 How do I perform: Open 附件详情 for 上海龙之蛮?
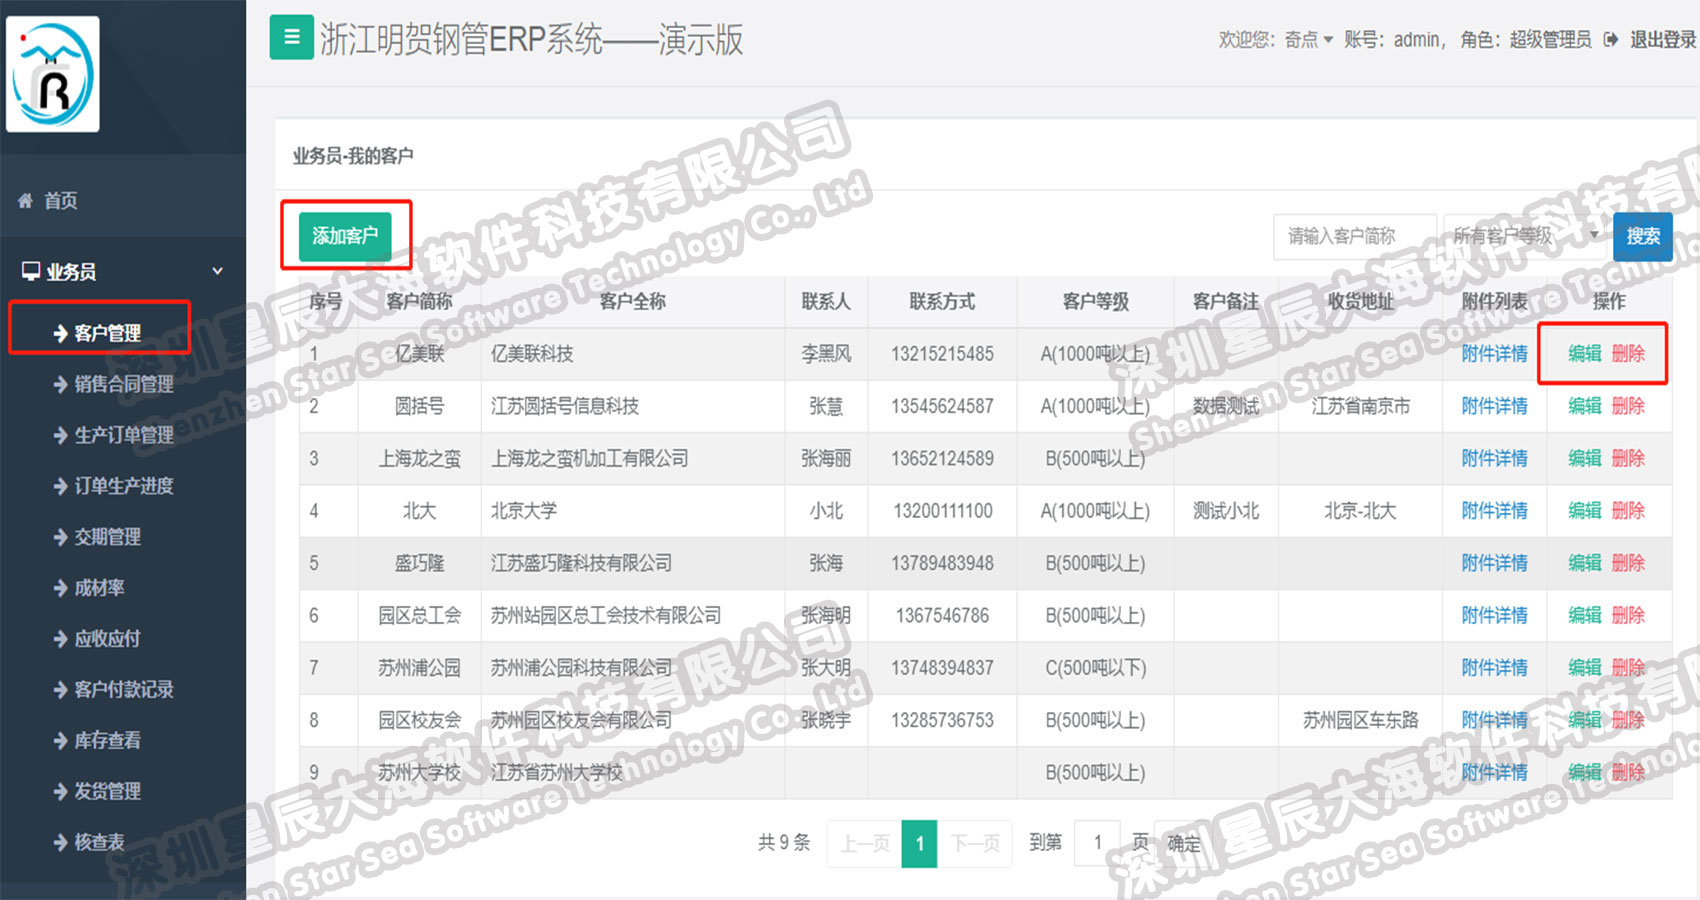(1494, 458)
